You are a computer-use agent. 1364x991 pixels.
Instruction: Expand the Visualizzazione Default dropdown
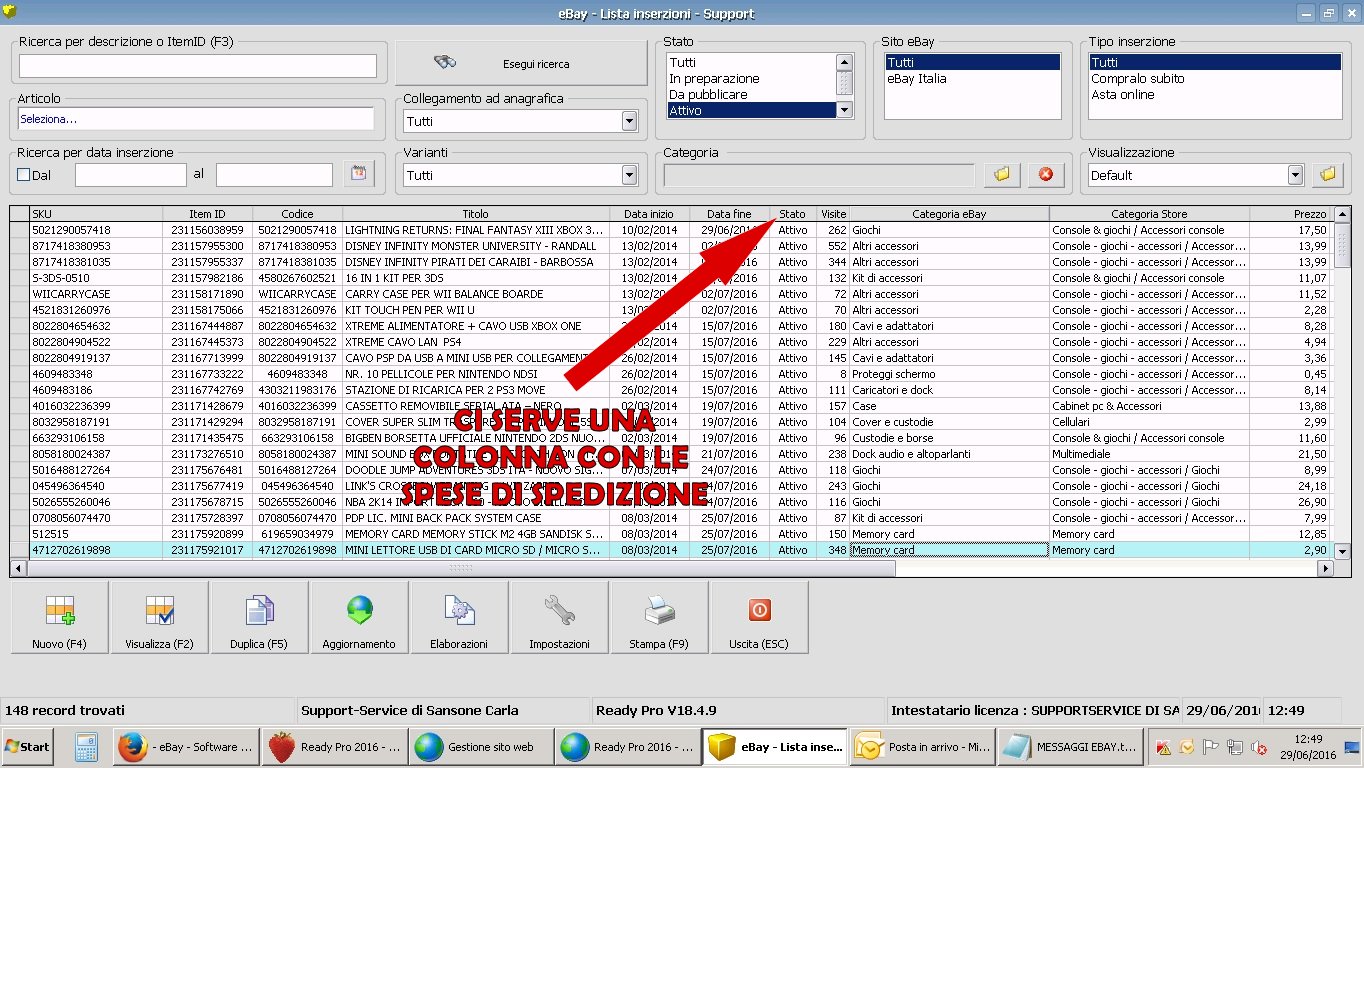(x=1295, y=175)
